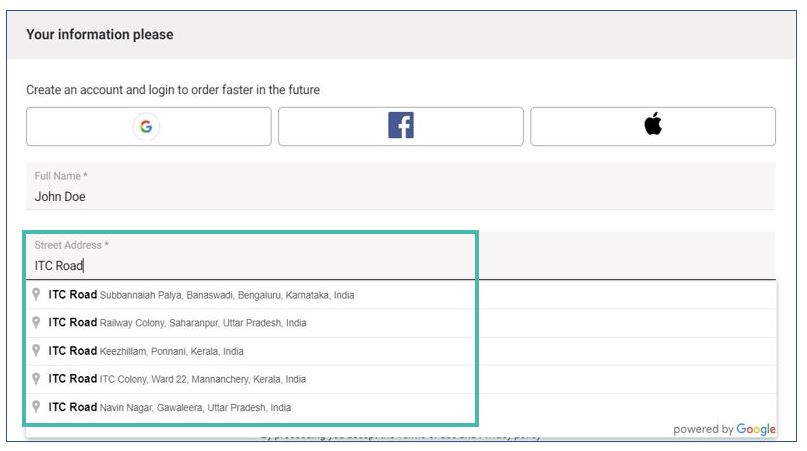Click the Facebook login button box
807x451 pixels.
point(401,127)
